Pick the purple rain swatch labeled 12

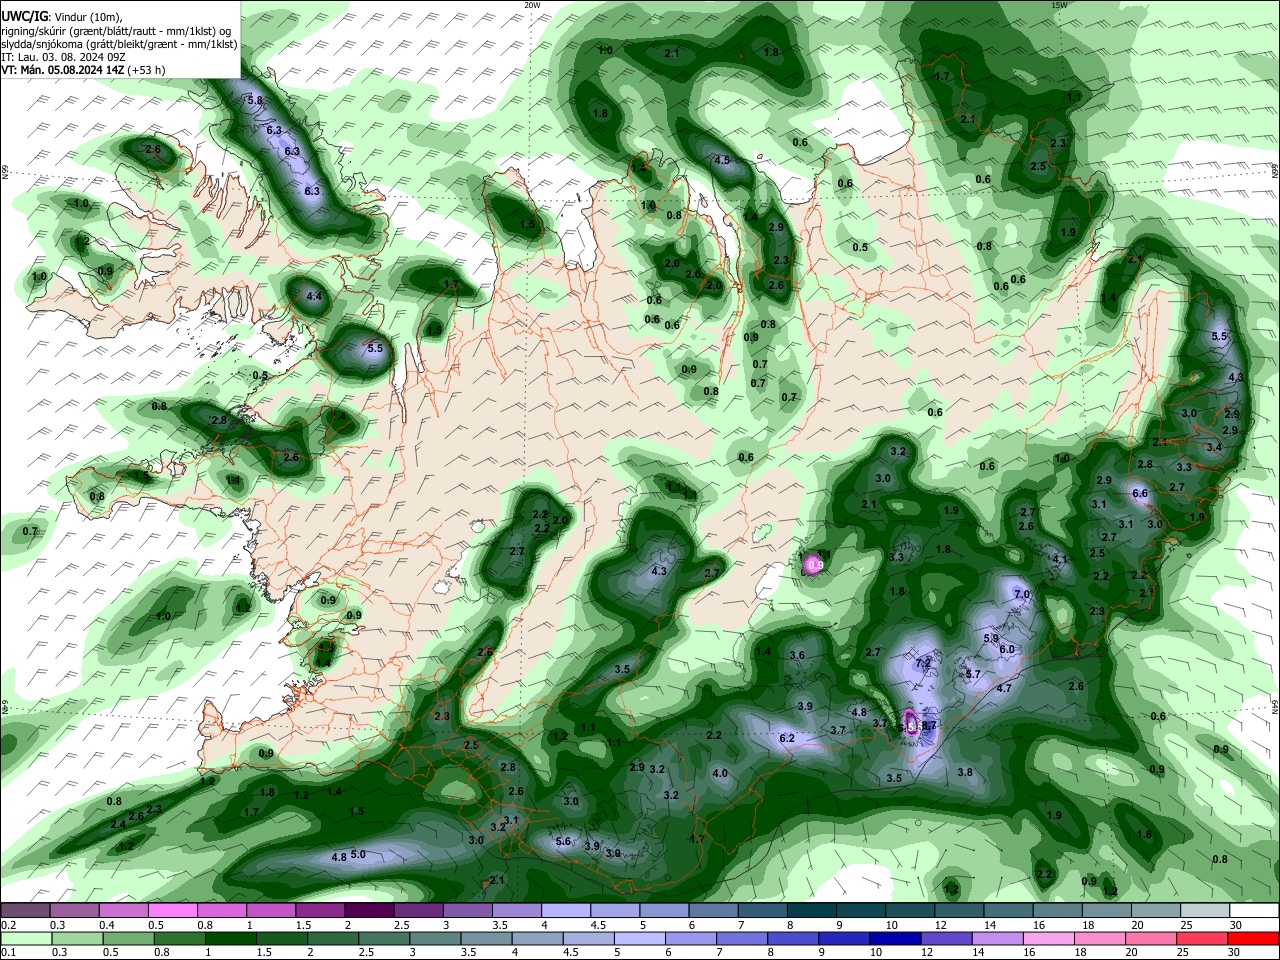[945, 938]
